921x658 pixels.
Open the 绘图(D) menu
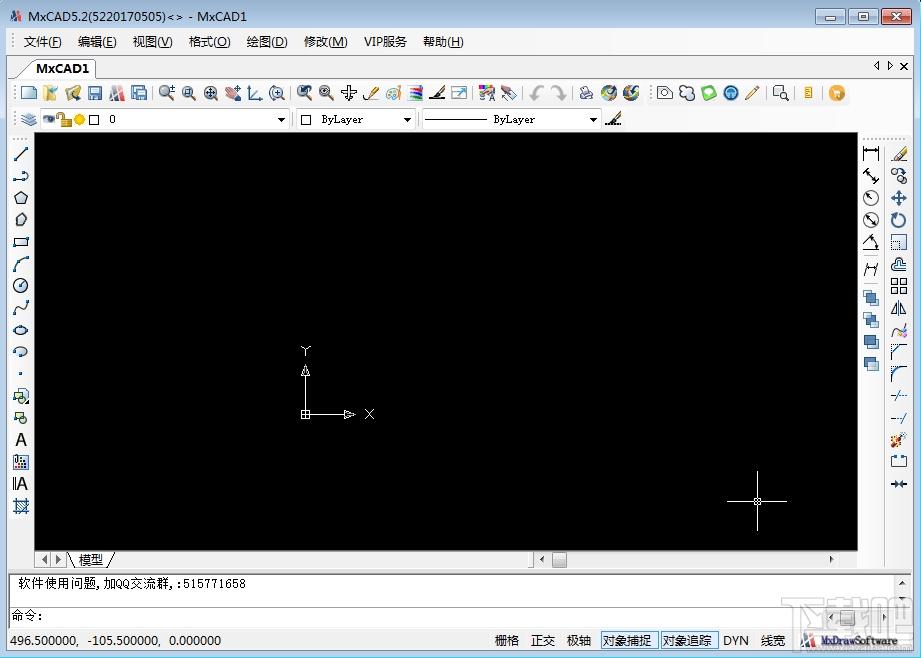[267, 42]
